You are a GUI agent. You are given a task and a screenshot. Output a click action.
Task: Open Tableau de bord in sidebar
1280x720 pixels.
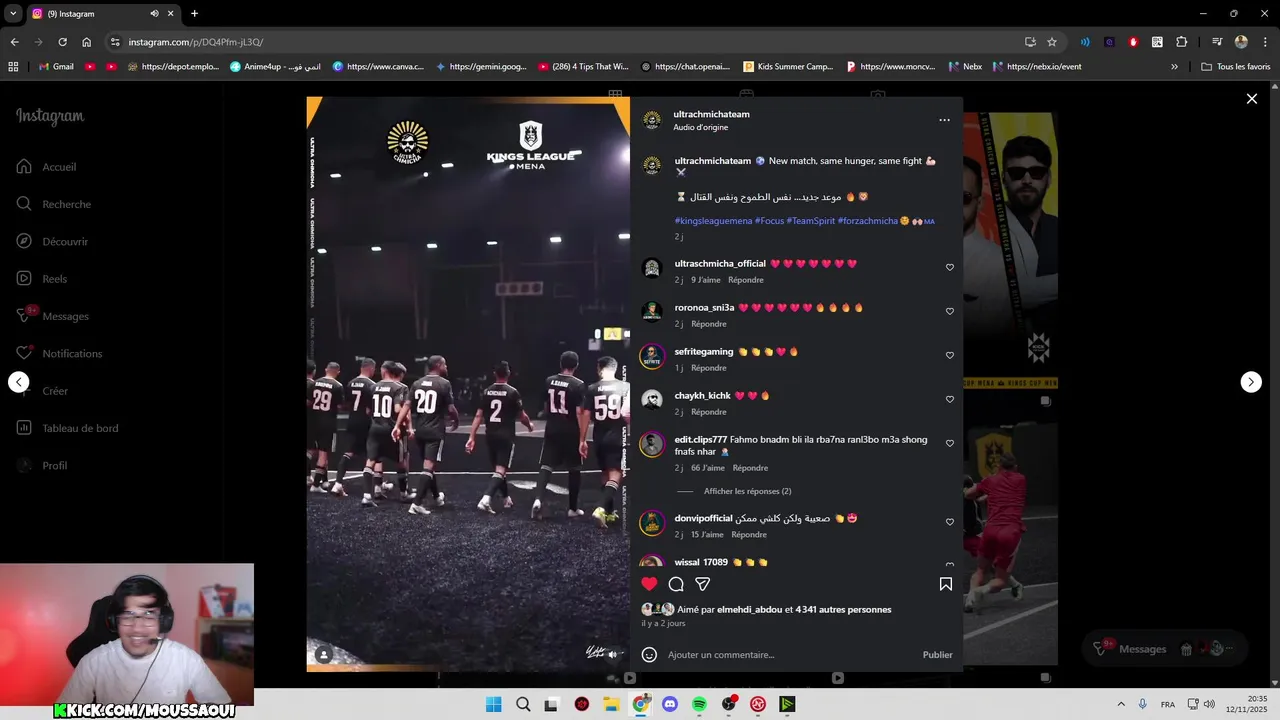[80, 428]
